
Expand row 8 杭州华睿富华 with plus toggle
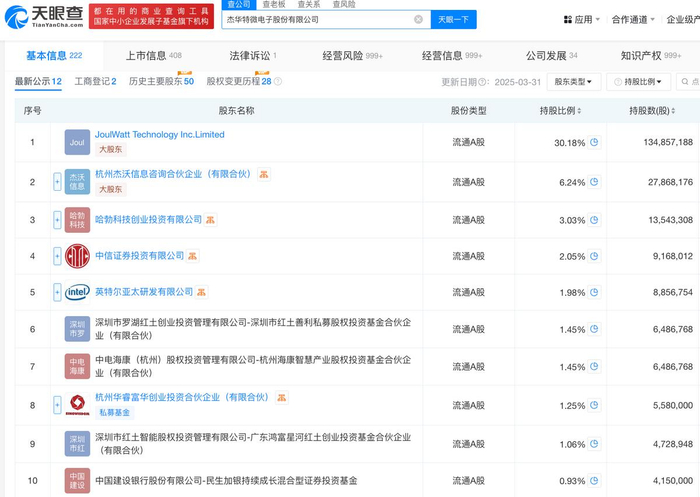point(57,402)
